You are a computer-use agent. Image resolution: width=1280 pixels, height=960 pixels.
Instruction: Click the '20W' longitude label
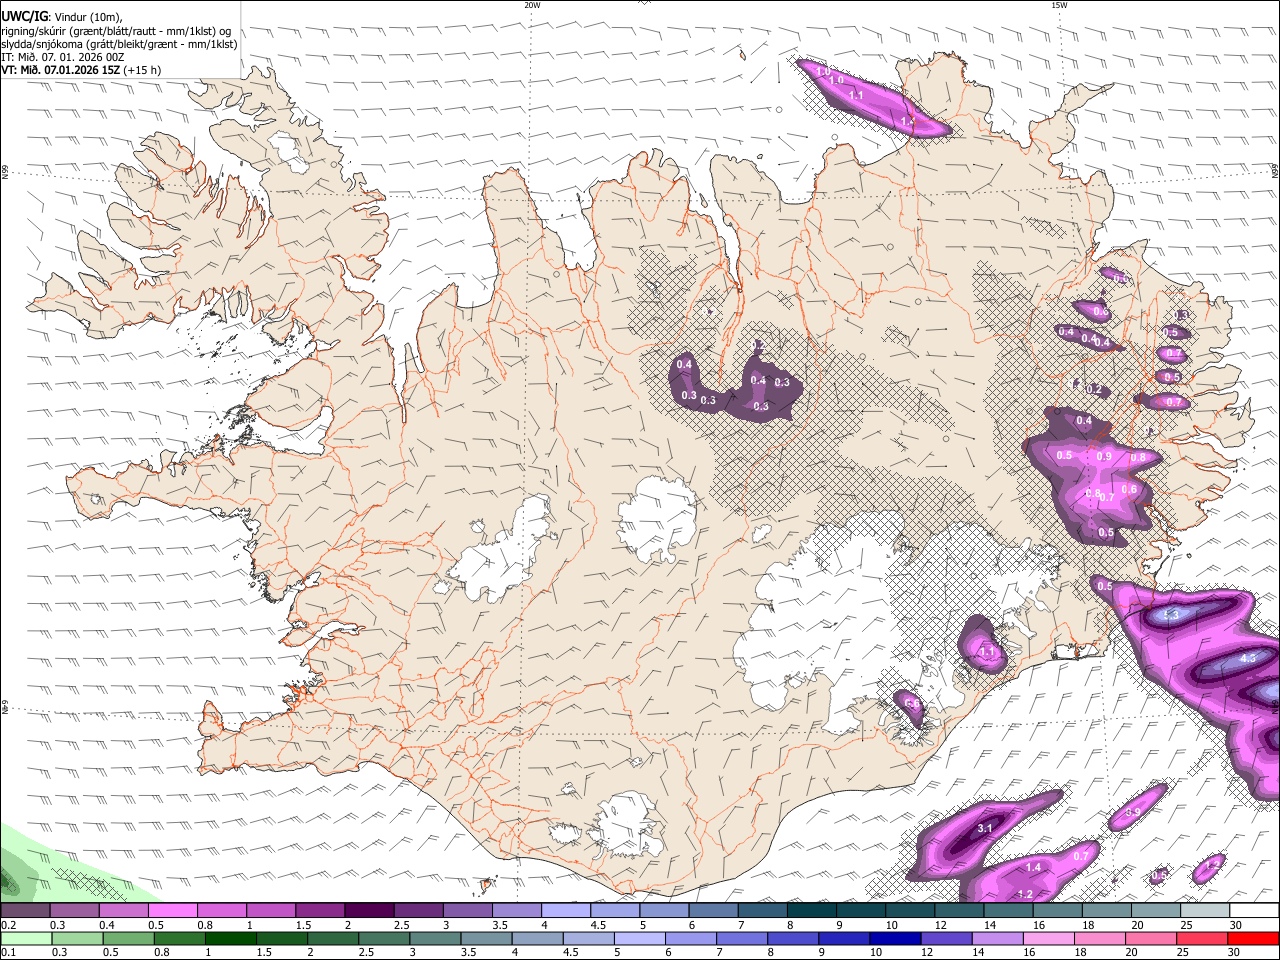[533, 5]
